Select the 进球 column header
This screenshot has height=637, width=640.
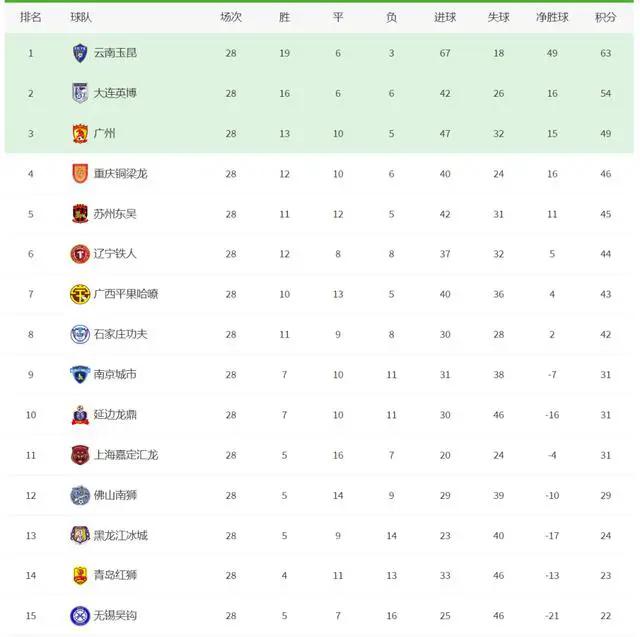coord(445,17)
